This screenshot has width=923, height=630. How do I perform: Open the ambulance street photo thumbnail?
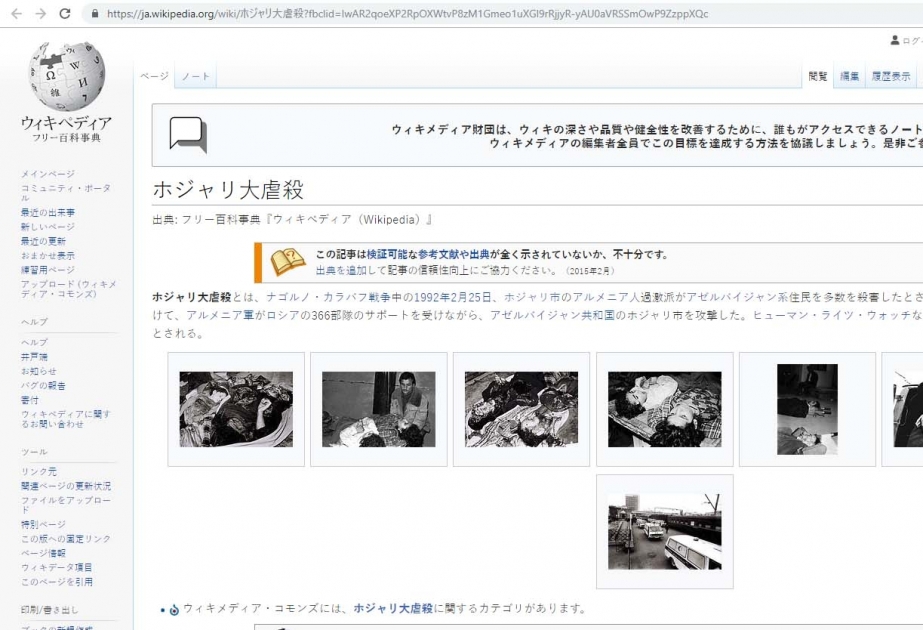(665, 532)
